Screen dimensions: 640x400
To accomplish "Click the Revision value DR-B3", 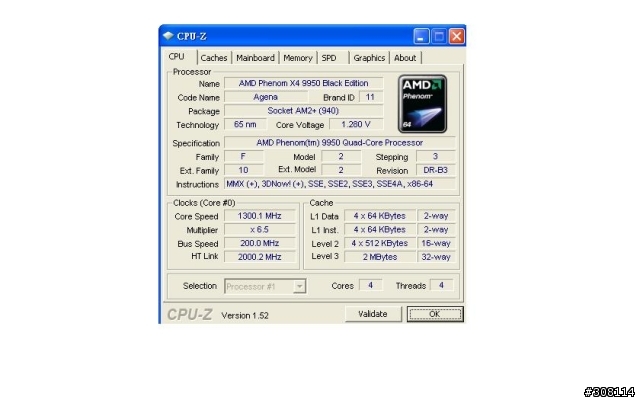I will coord(436,170).
